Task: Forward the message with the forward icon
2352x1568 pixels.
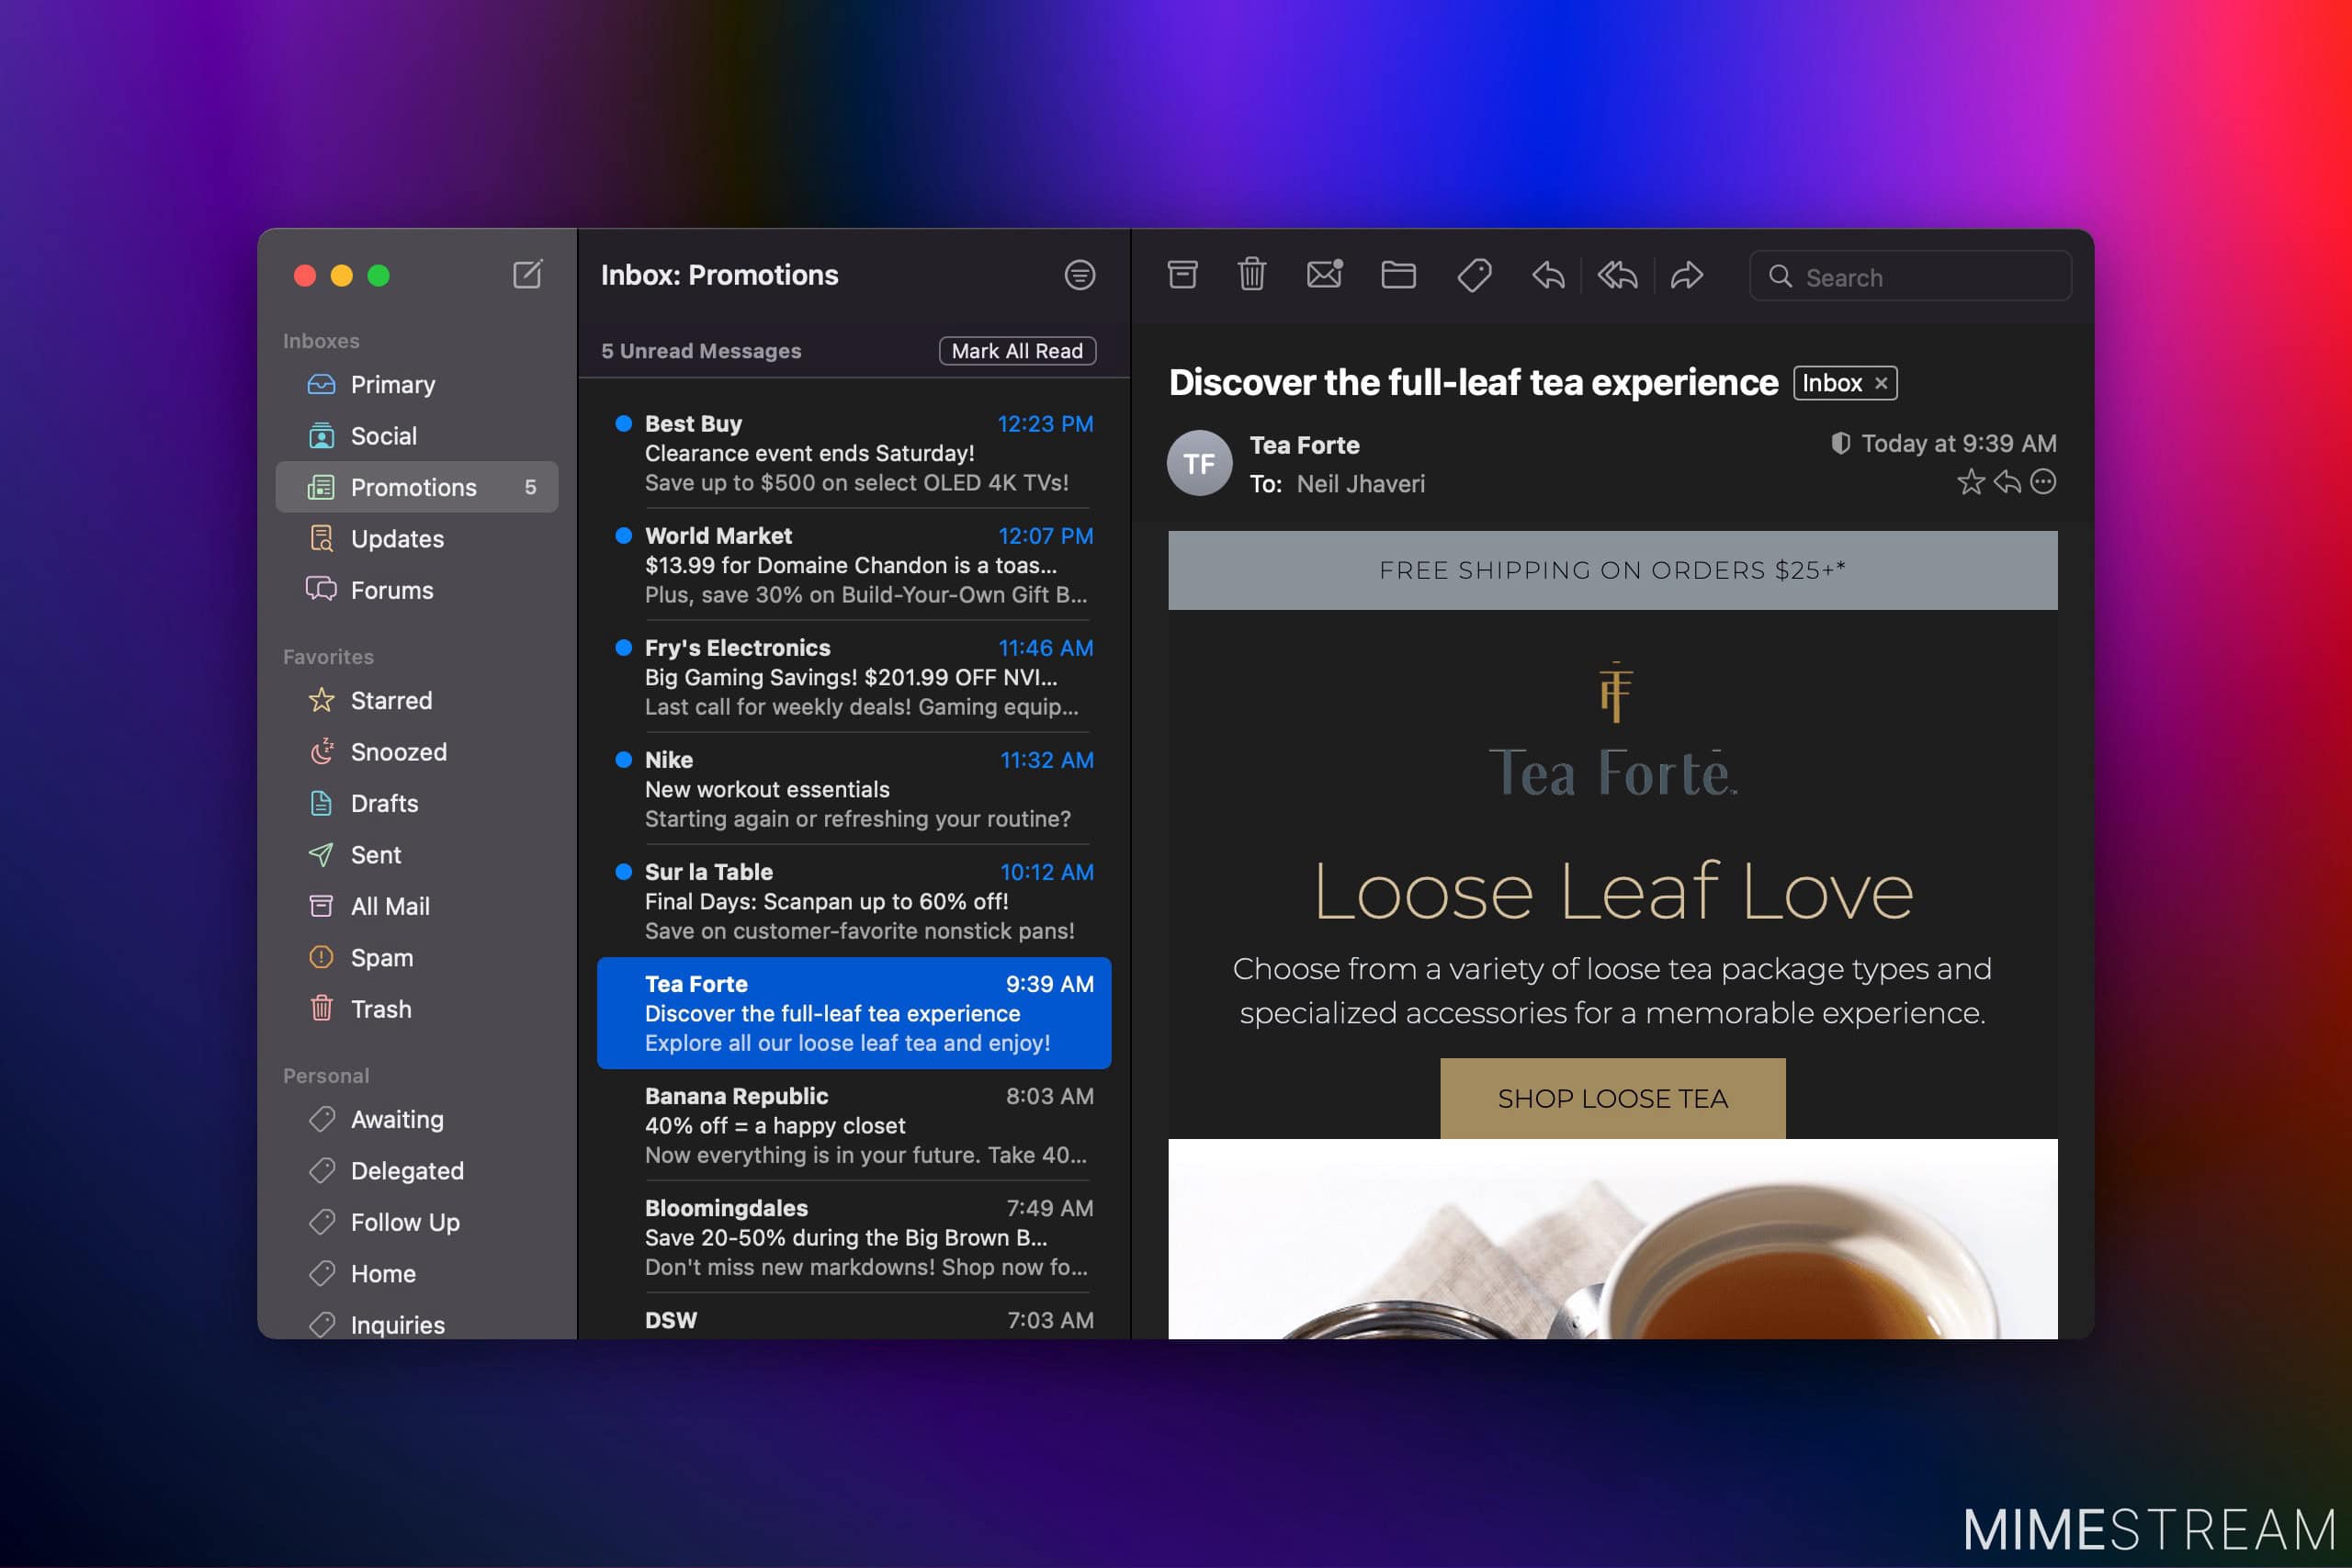Action: point(1687,276)
